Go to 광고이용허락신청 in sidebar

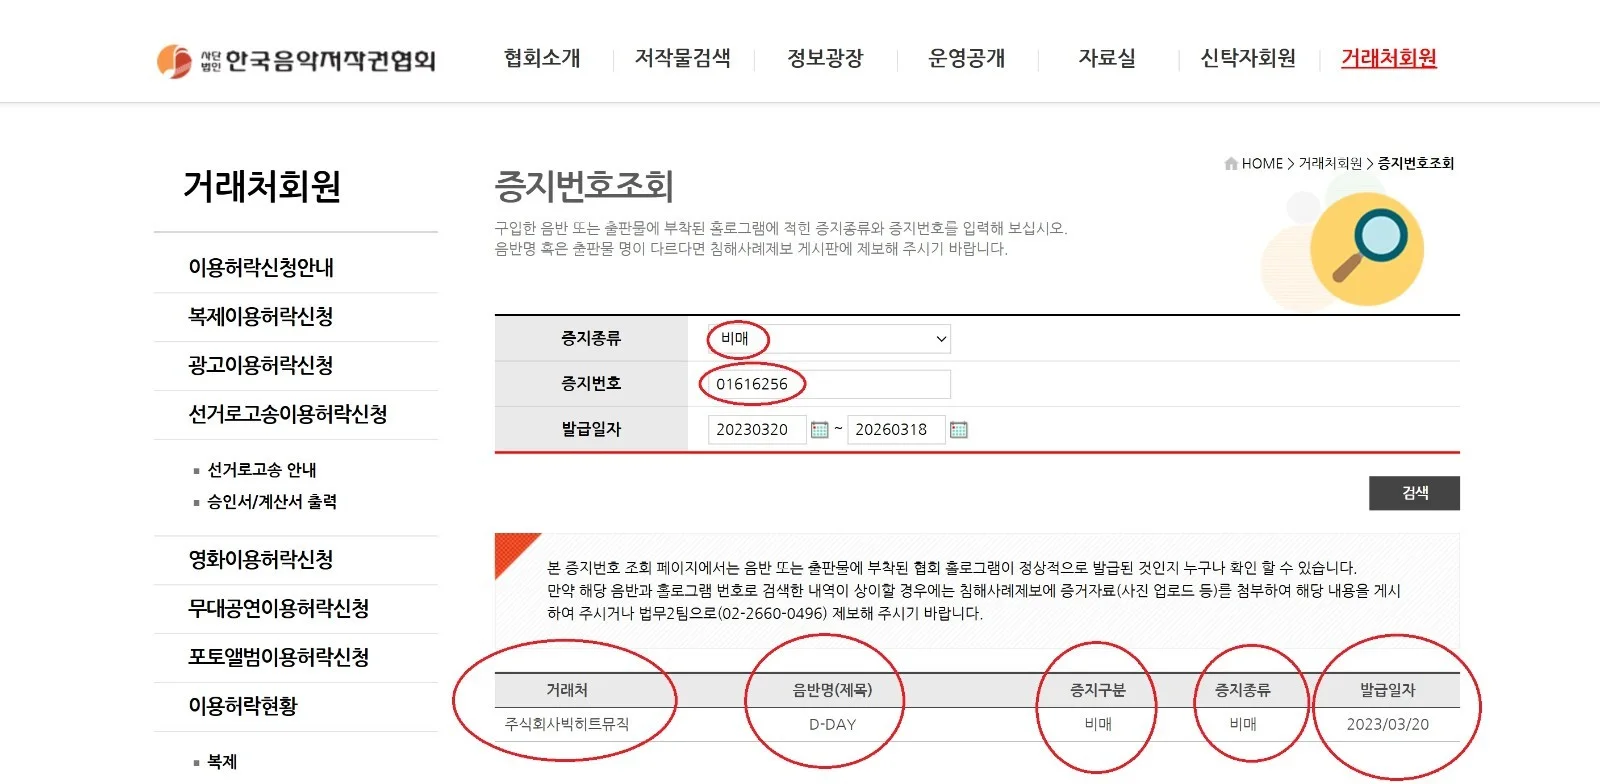tap(261, 366)
